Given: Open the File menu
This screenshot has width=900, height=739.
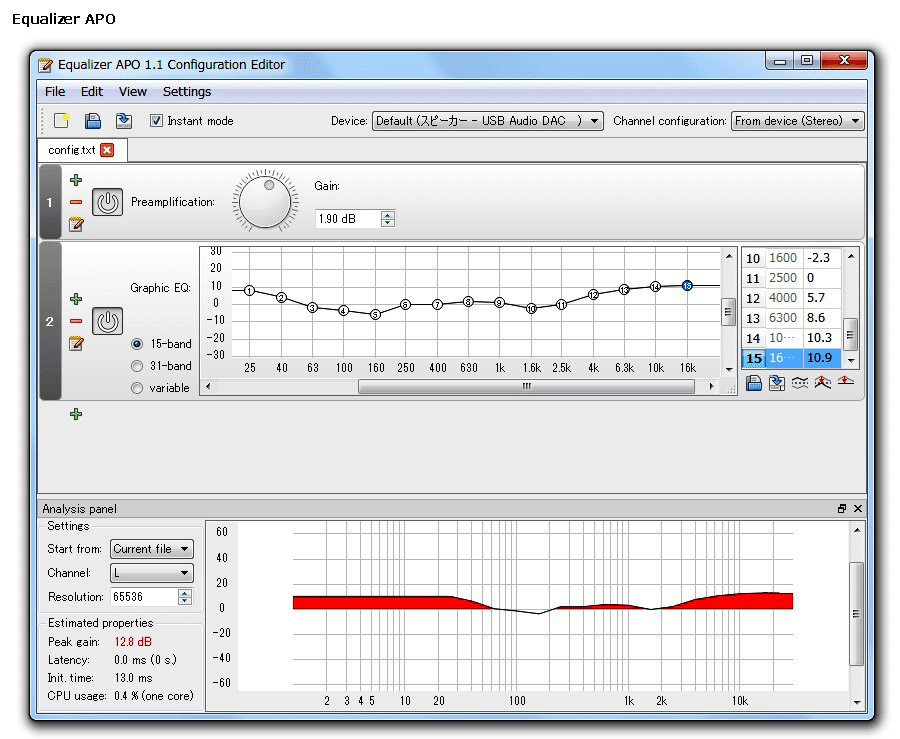Looking at the screenshot, I should [55, 92].
